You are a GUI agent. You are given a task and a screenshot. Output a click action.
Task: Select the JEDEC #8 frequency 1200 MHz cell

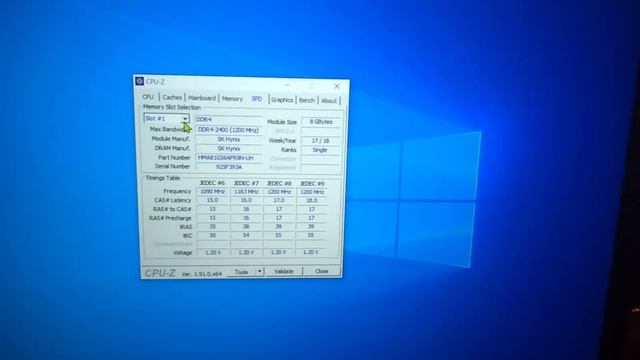(279, 192)
